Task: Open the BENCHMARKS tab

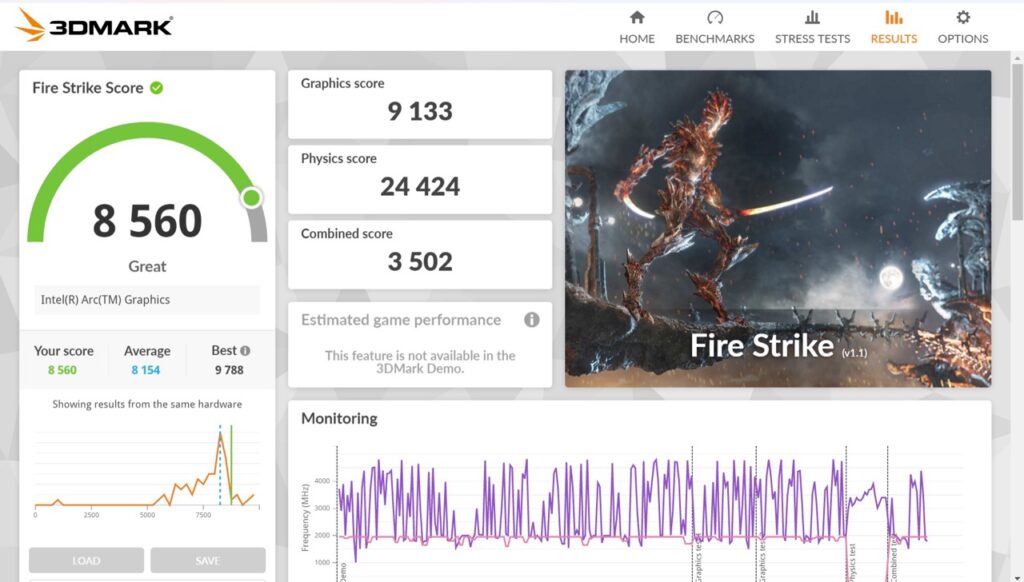Action: [x=714, y=38]
